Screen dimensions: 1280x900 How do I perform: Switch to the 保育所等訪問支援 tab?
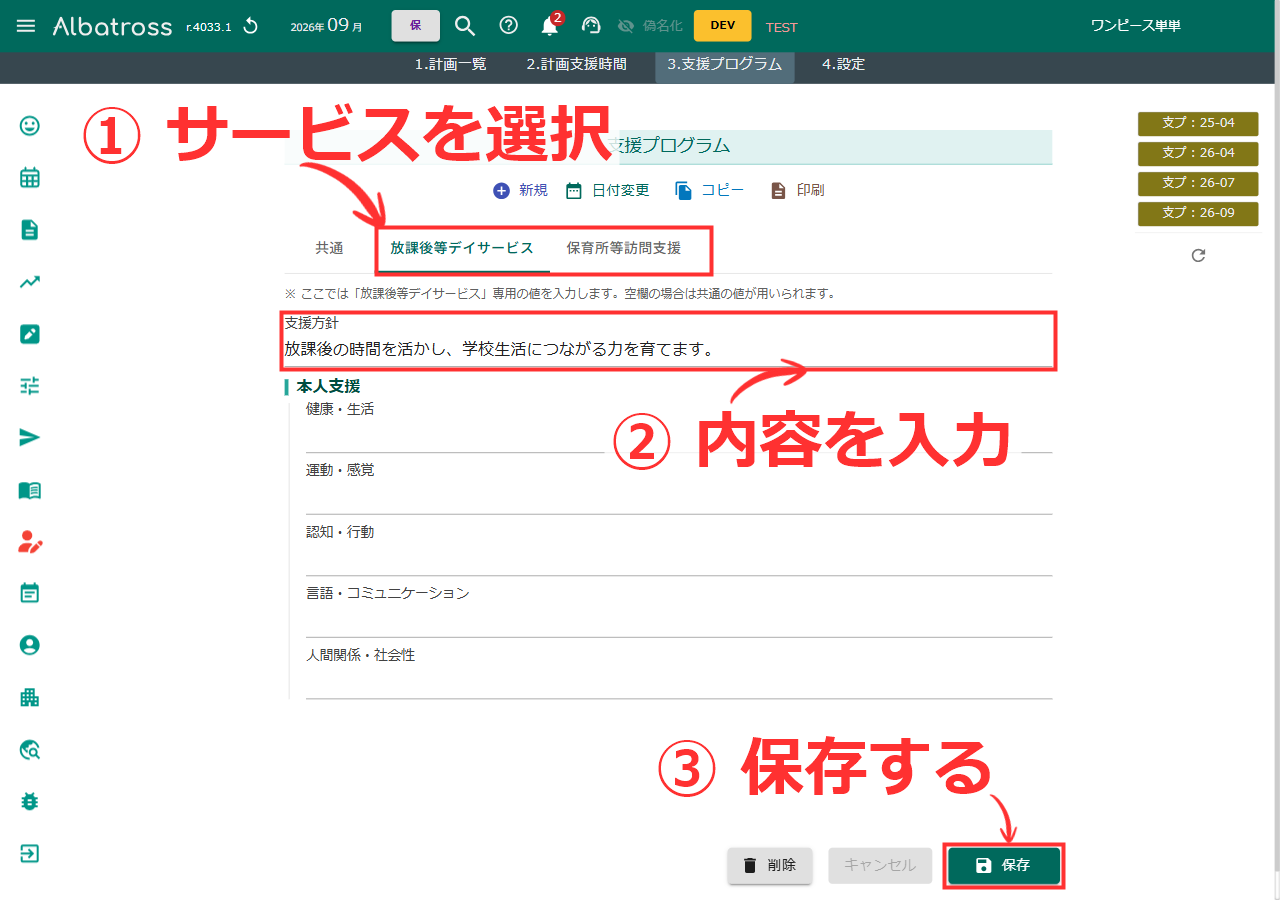624,248
